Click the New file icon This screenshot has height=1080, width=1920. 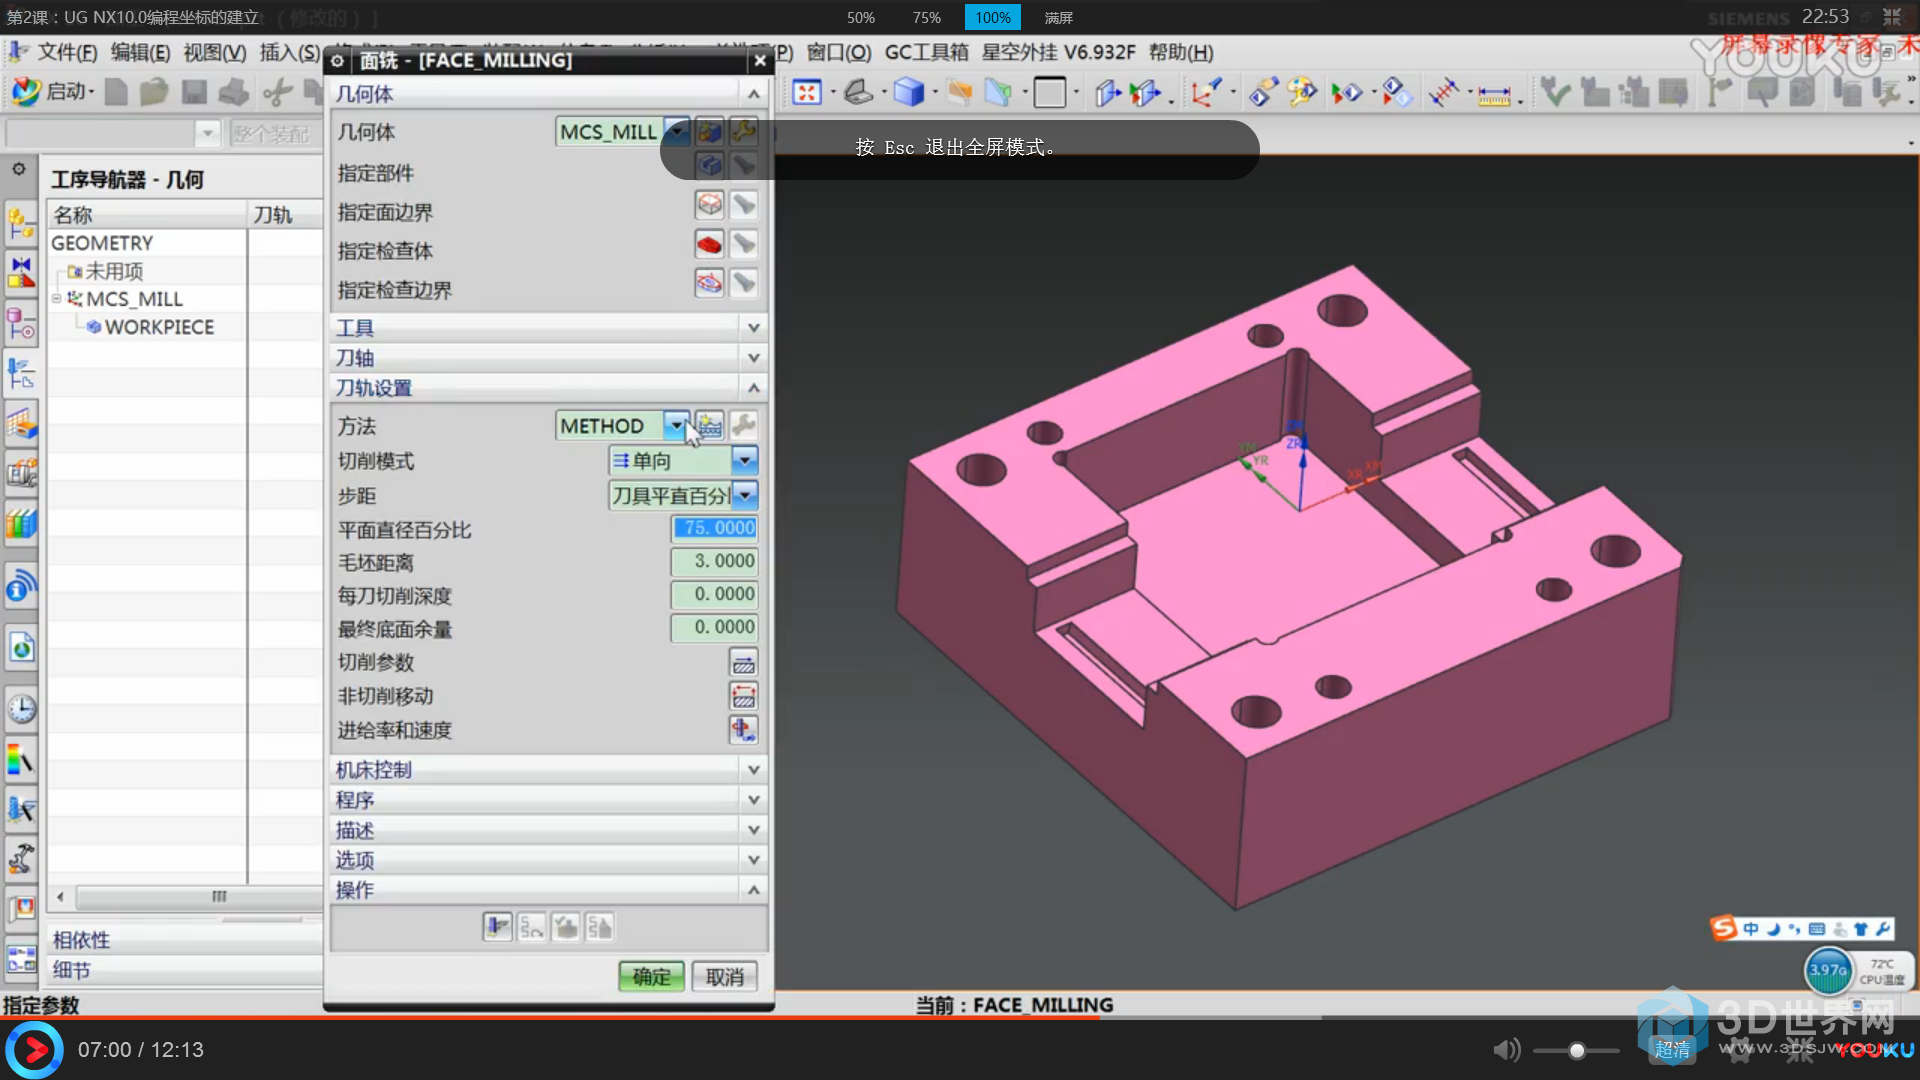pos(116,93)
